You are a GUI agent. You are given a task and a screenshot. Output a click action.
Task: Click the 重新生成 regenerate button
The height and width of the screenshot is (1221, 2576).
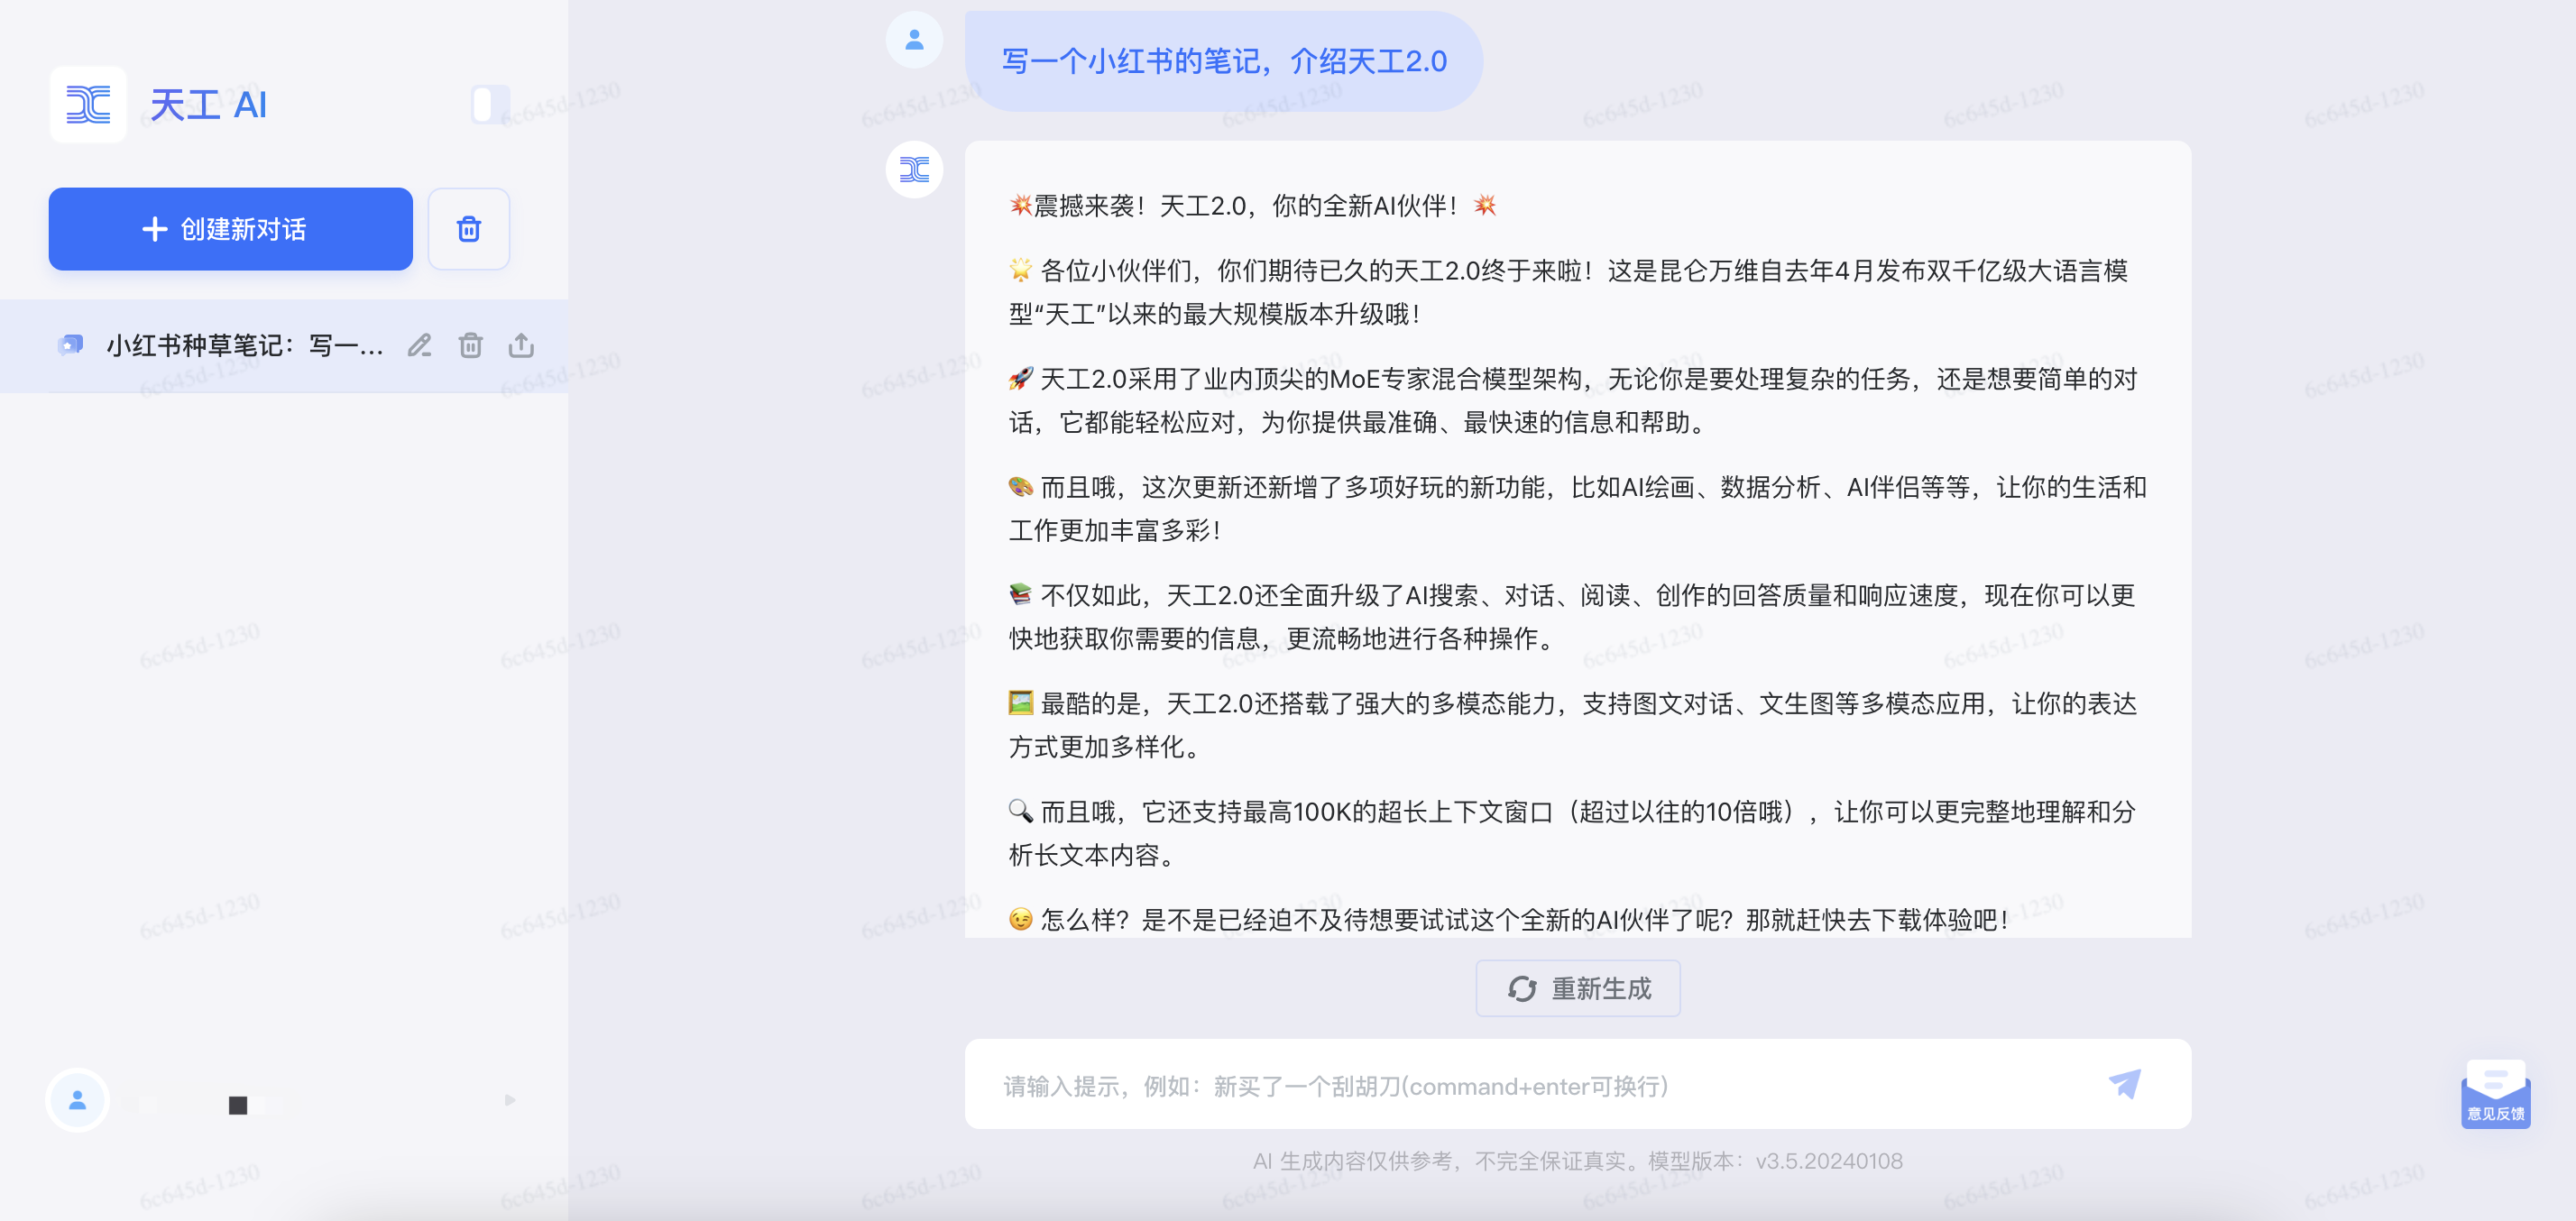(1577, 988)
